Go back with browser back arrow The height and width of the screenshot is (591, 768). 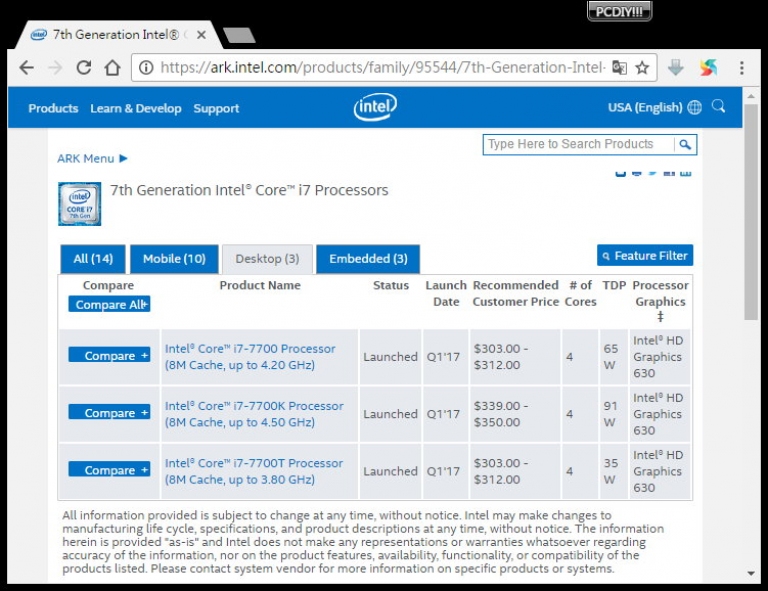pyautogui.click(x=26, y=68)
